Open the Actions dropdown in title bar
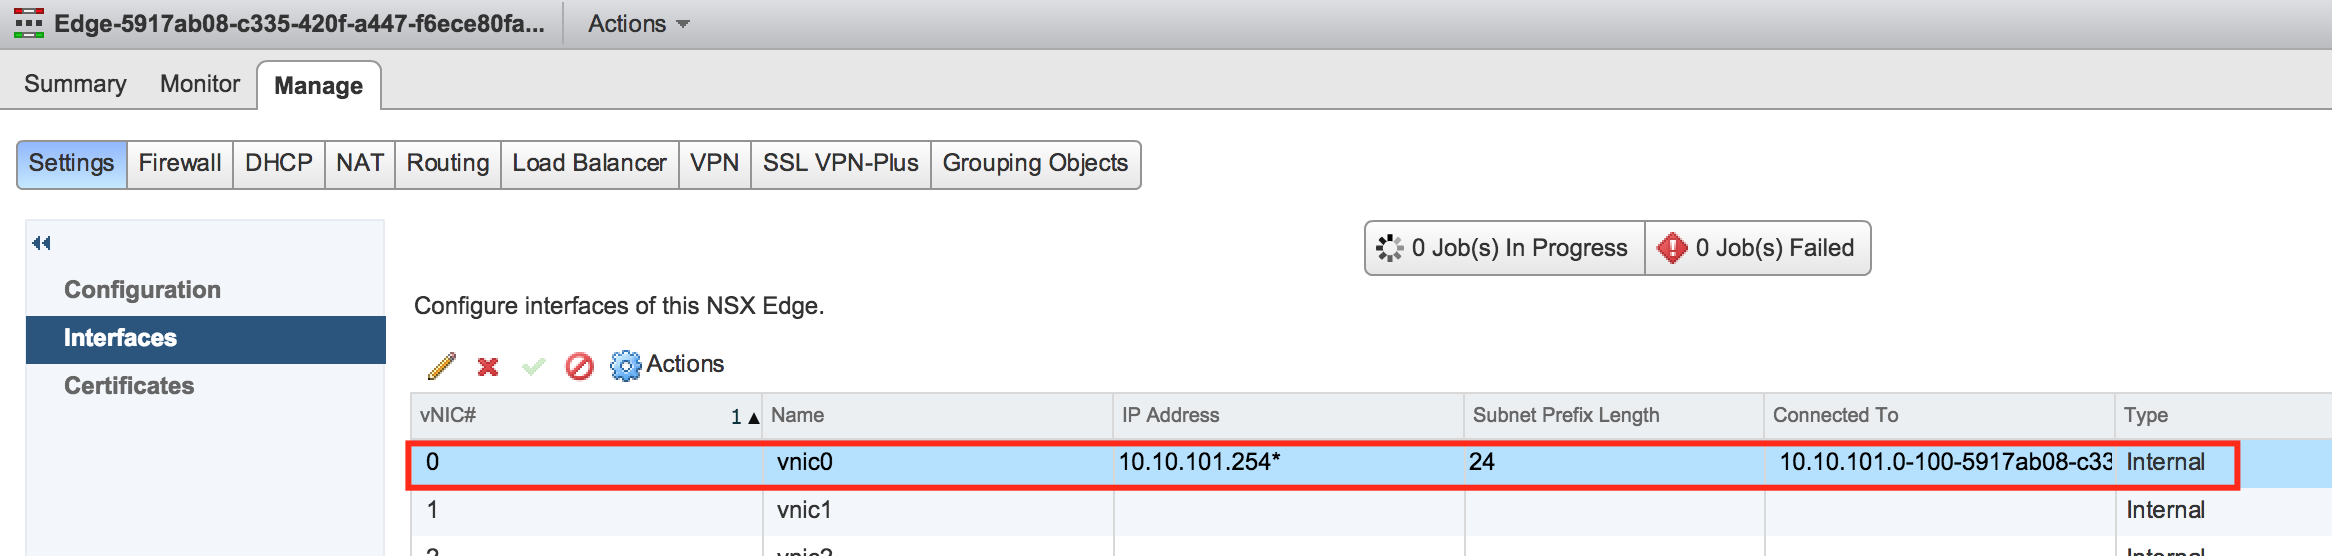The width and height of the screenshot is (2332, 556). pyautogui.click(x=638, y=24)
